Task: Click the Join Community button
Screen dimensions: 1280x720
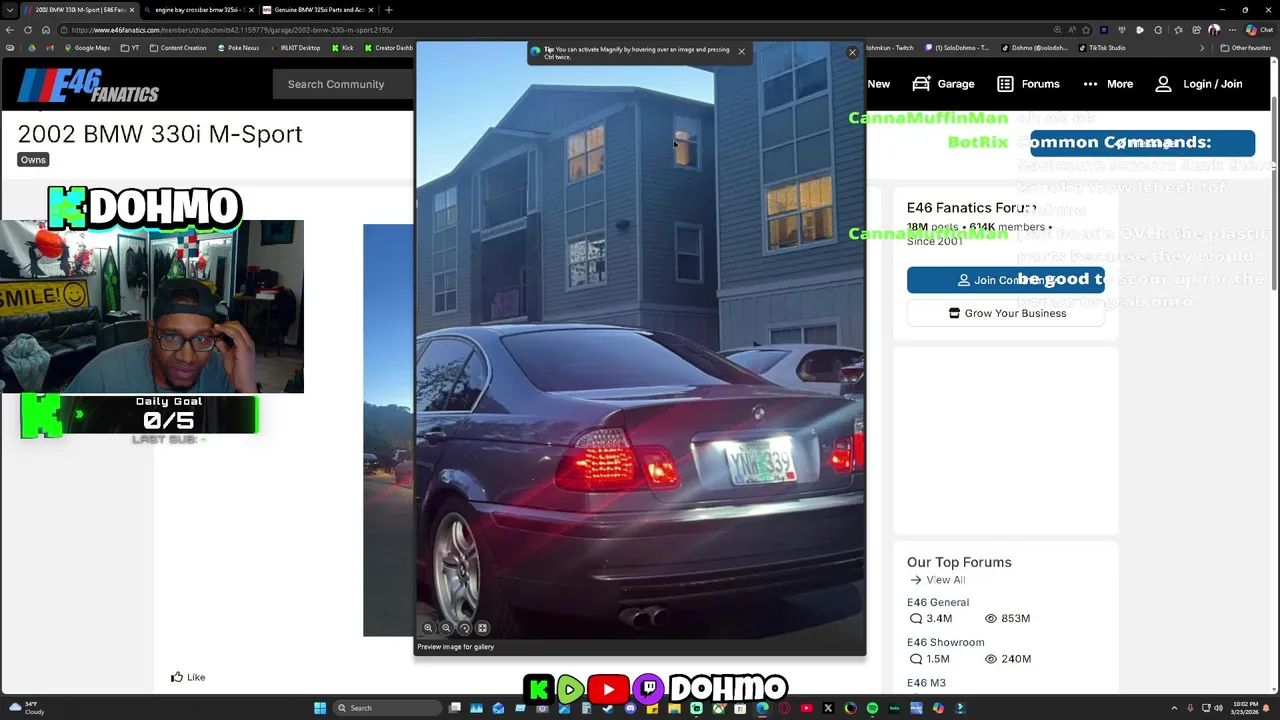Action: click(x=1006, y=280)
